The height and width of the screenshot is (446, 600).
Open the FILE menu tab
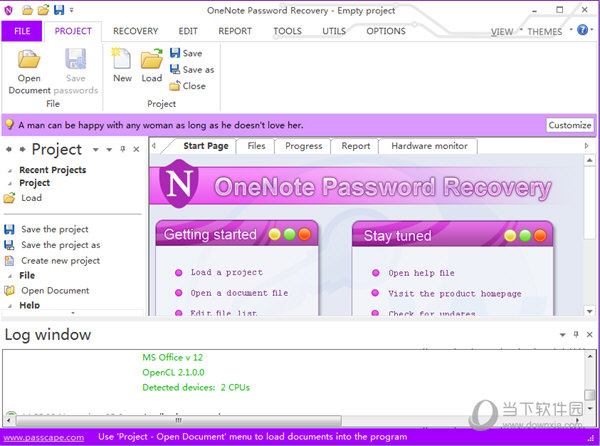tap(22, 31)
